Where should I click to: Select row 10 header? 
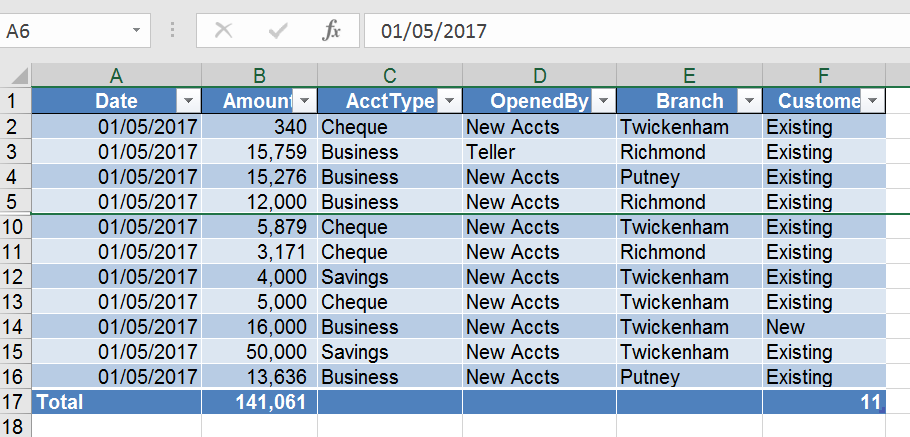[14, 227]
